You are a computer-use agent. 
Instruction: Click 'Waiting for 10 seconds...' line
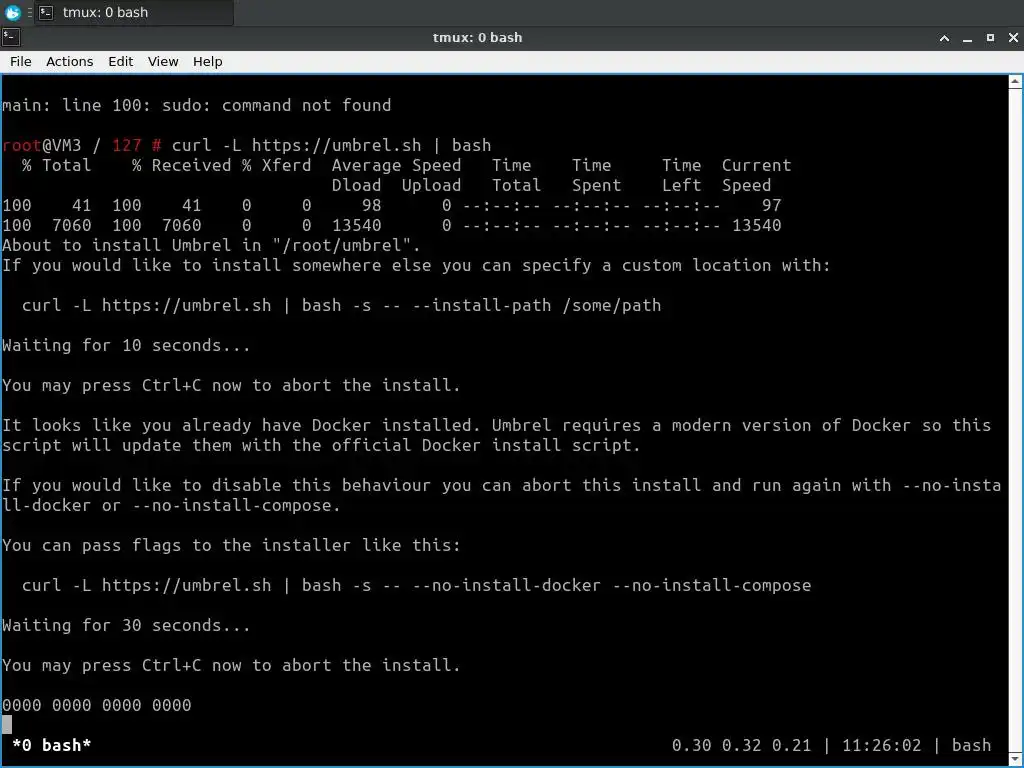coord(126,345)
